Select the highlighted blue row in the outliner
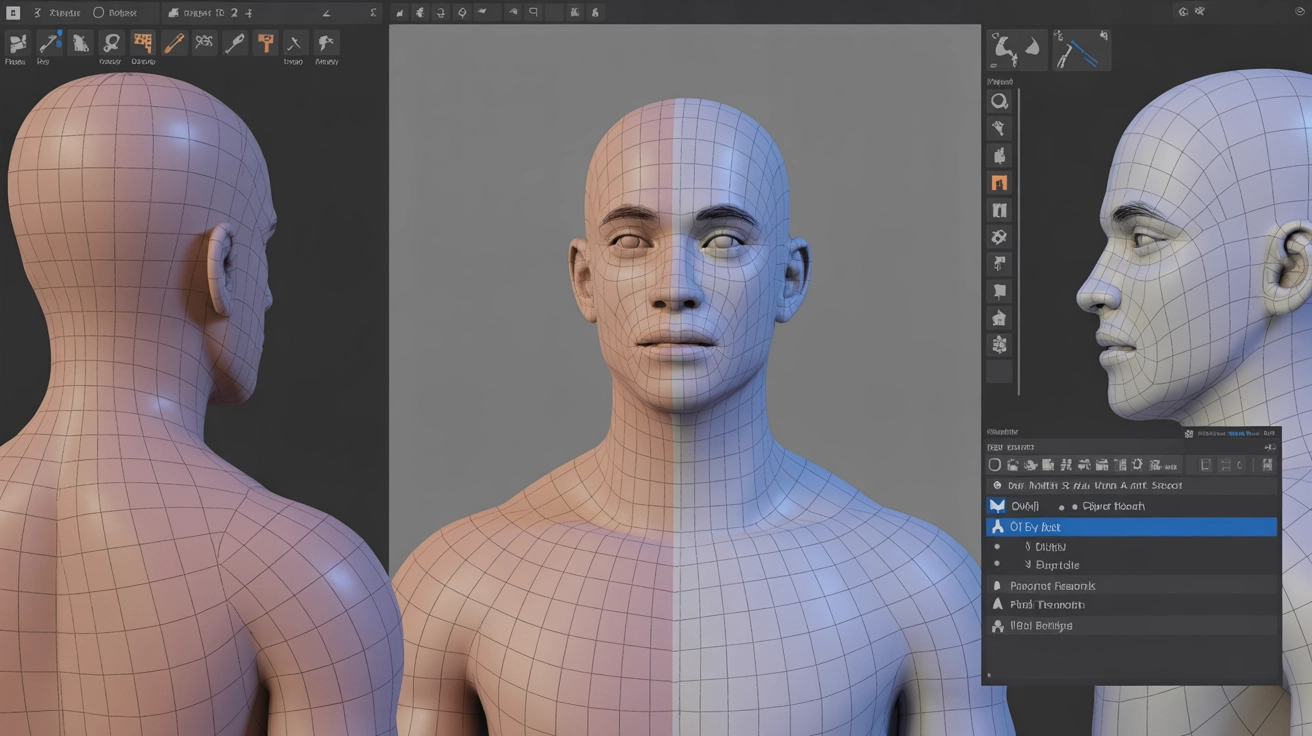 click(x=1132, y=527)
